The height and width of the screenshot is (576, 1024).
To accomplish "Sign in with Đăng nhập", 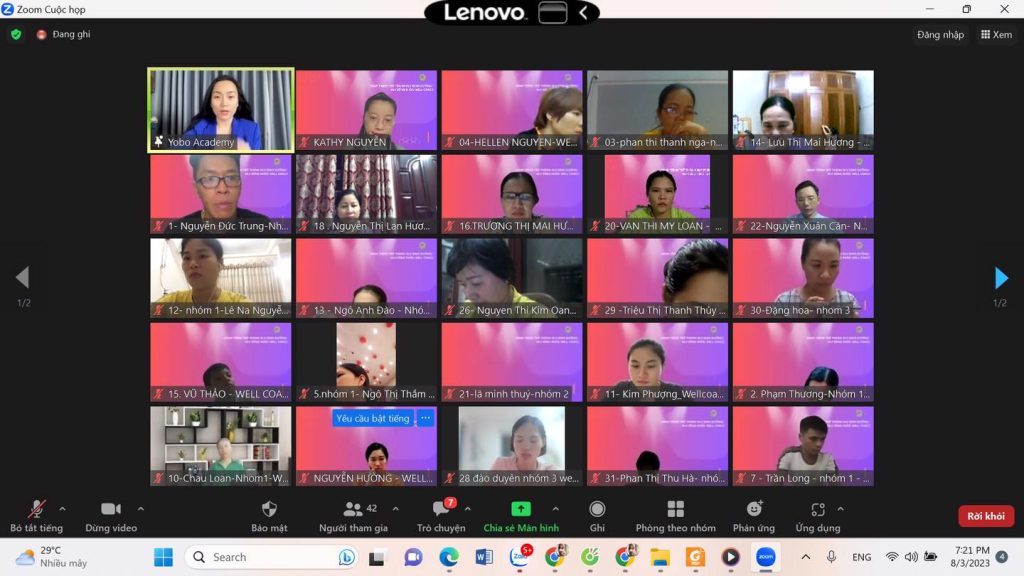I will [x=938, y=33].
